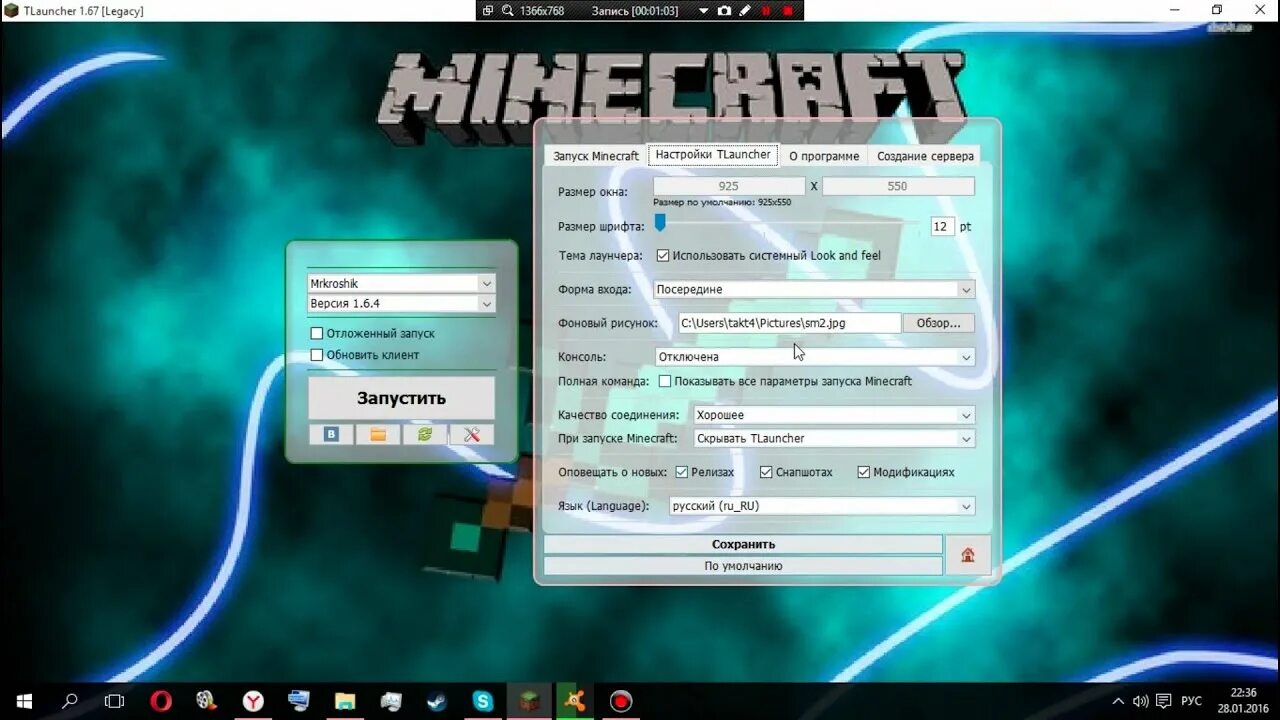The height and width of the screenshot is (720, 1280).
Task: Open the 'Качество соединения' dropdown
Action: click(834, 415)
